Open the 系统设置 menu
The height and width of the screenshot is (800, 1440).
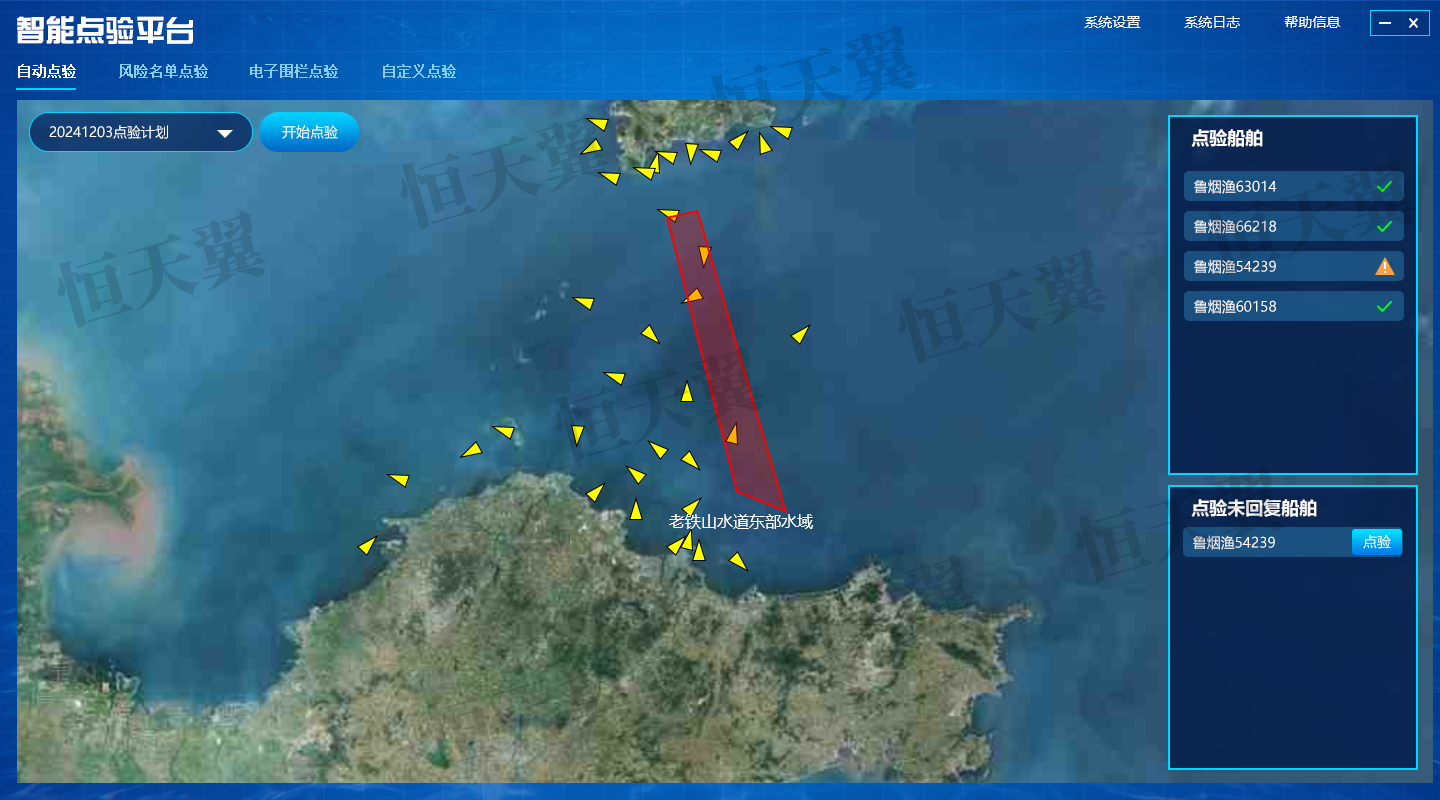[1112, 22]
